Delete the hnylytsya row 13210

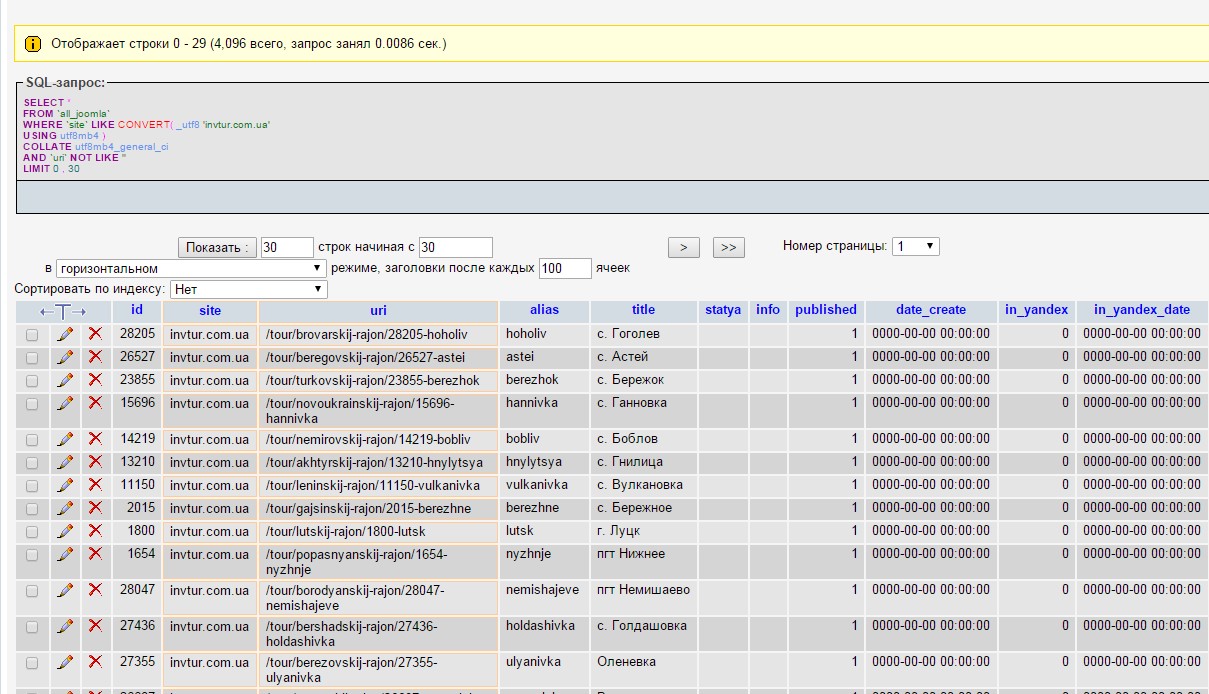pos(95,462)
